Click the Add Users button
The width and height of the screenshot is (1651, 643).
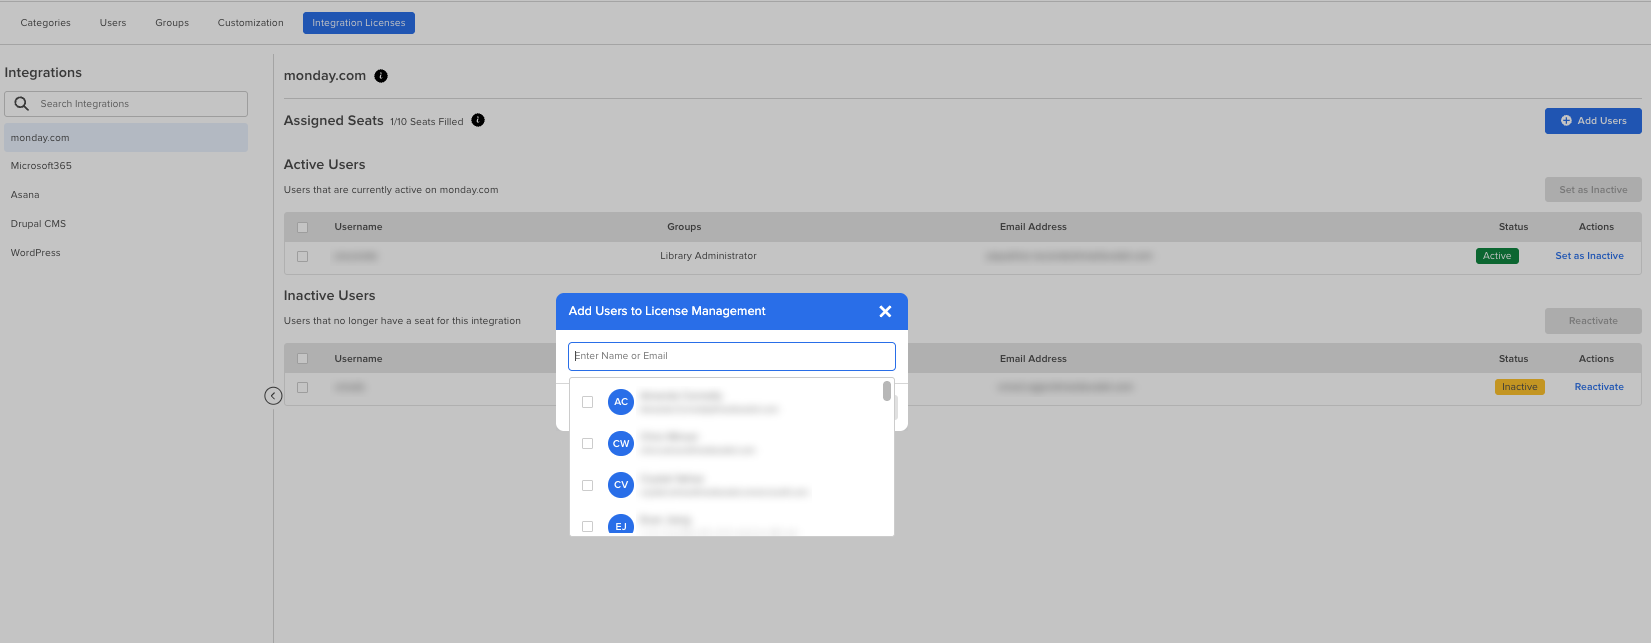(x=1593, y=121)
